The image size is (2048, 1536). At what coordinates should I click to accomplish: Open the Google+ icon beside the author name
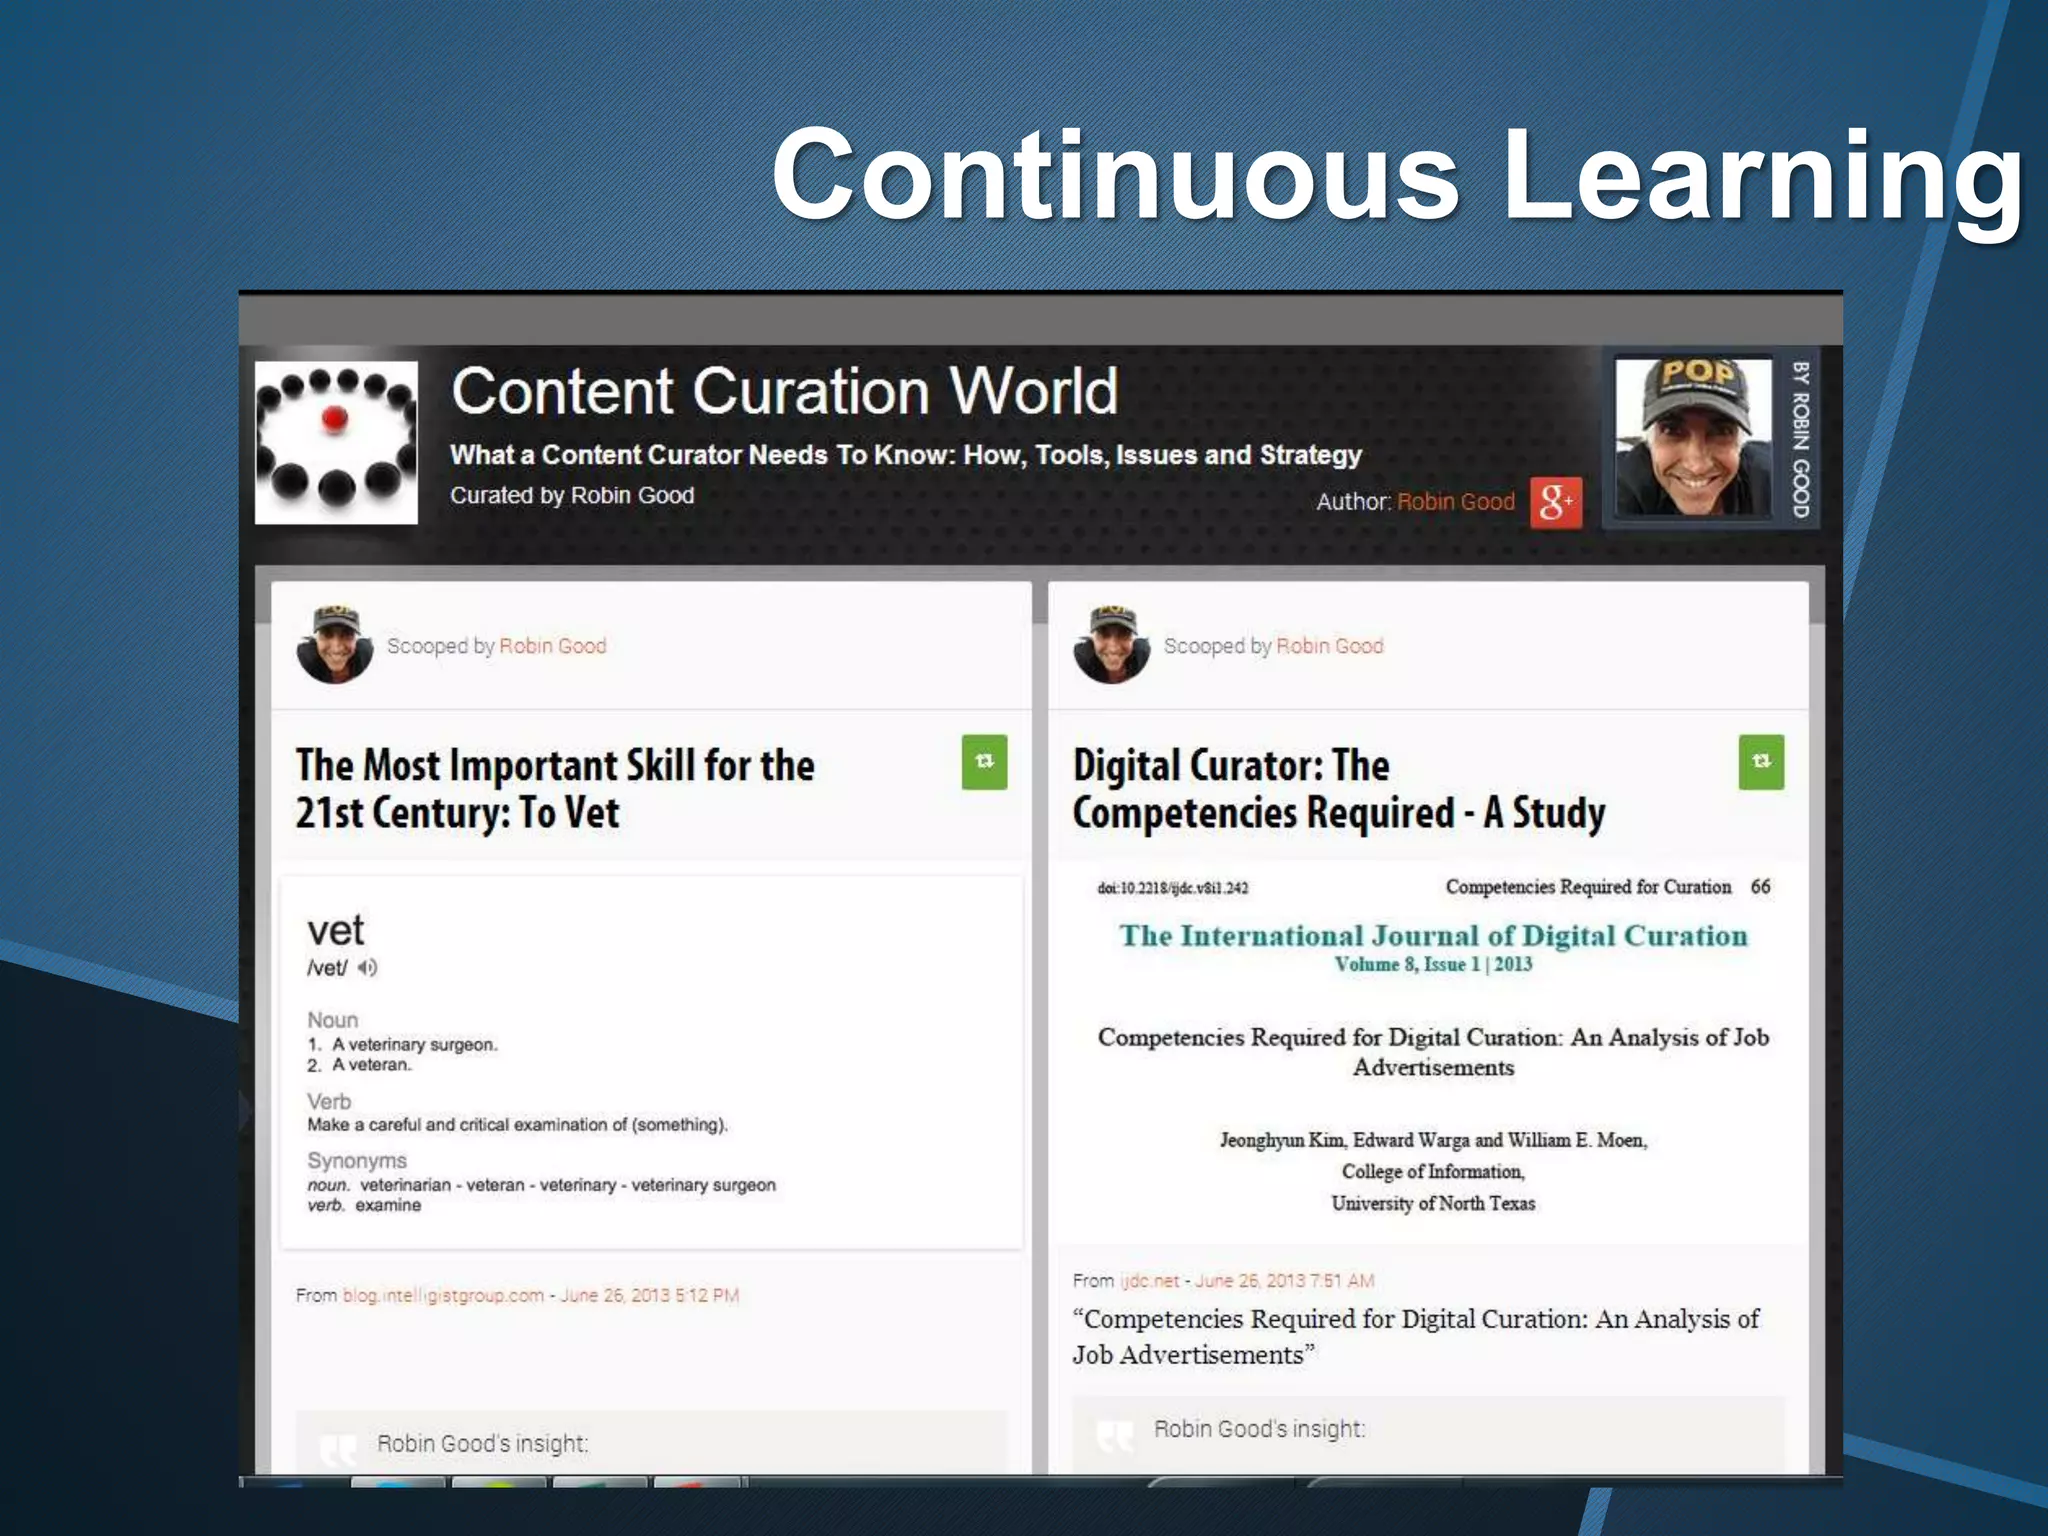click(x=1556, y=502)
